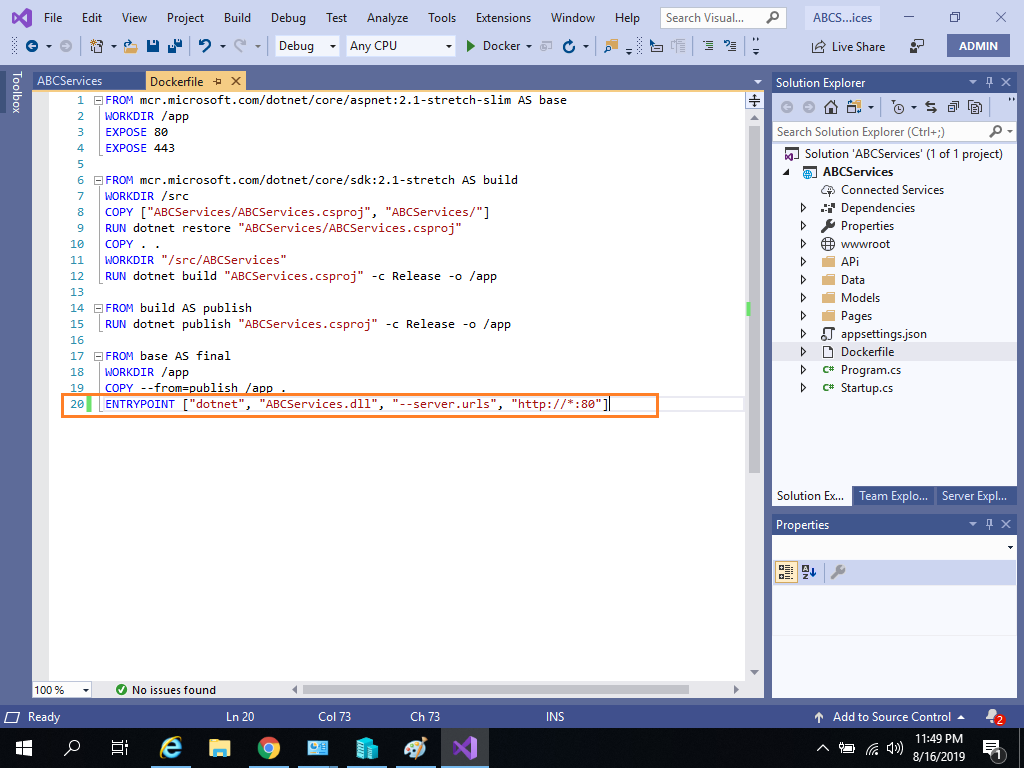Screen dimensions: 1024x768
Task: Click the Home icon in Solution Explorer
Action: [831, 107]
